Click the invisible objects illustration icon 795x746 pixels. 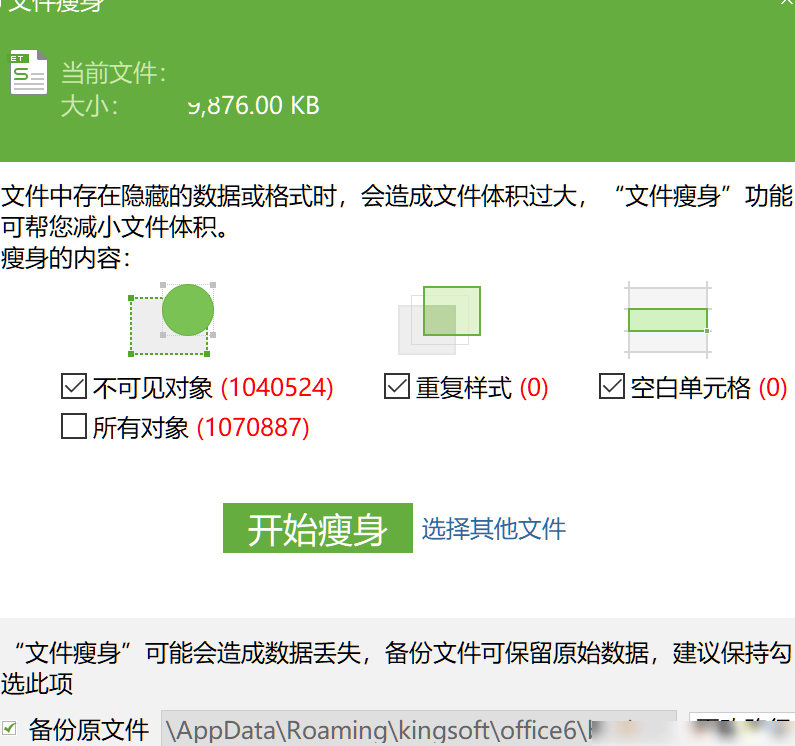tap(172, 319)
